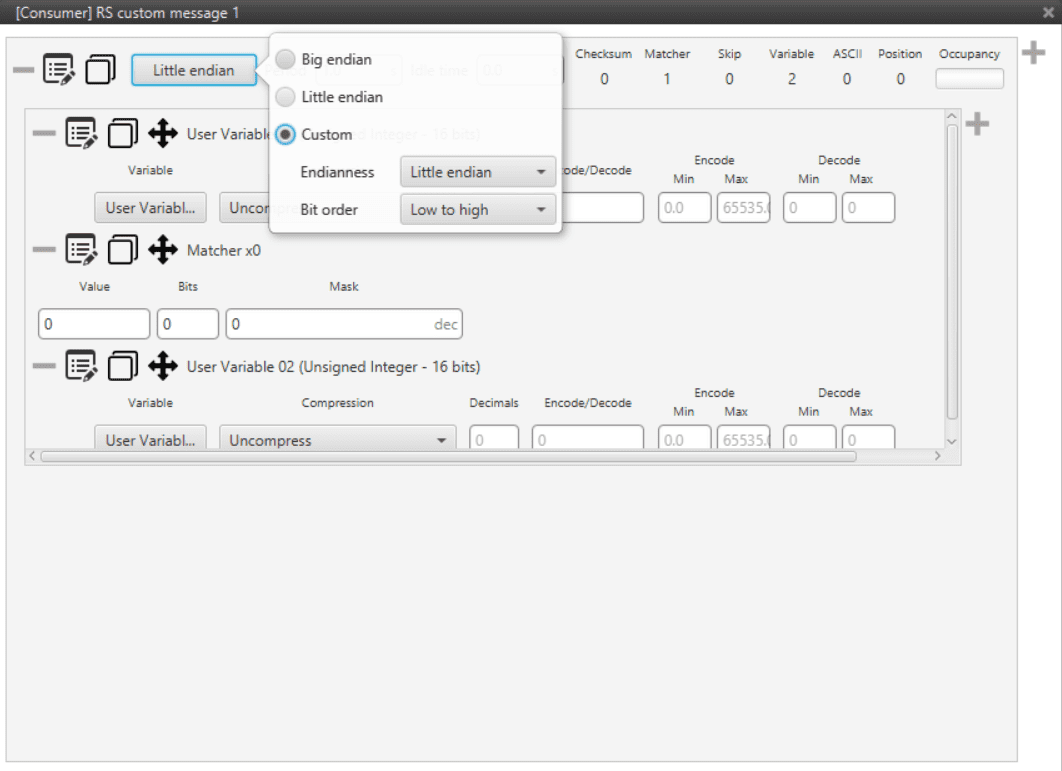Image resolution: width=1062 pixels, height=771 pixels.
Task: Open the Bit order dropdown
Action: (x=477, y=210)
